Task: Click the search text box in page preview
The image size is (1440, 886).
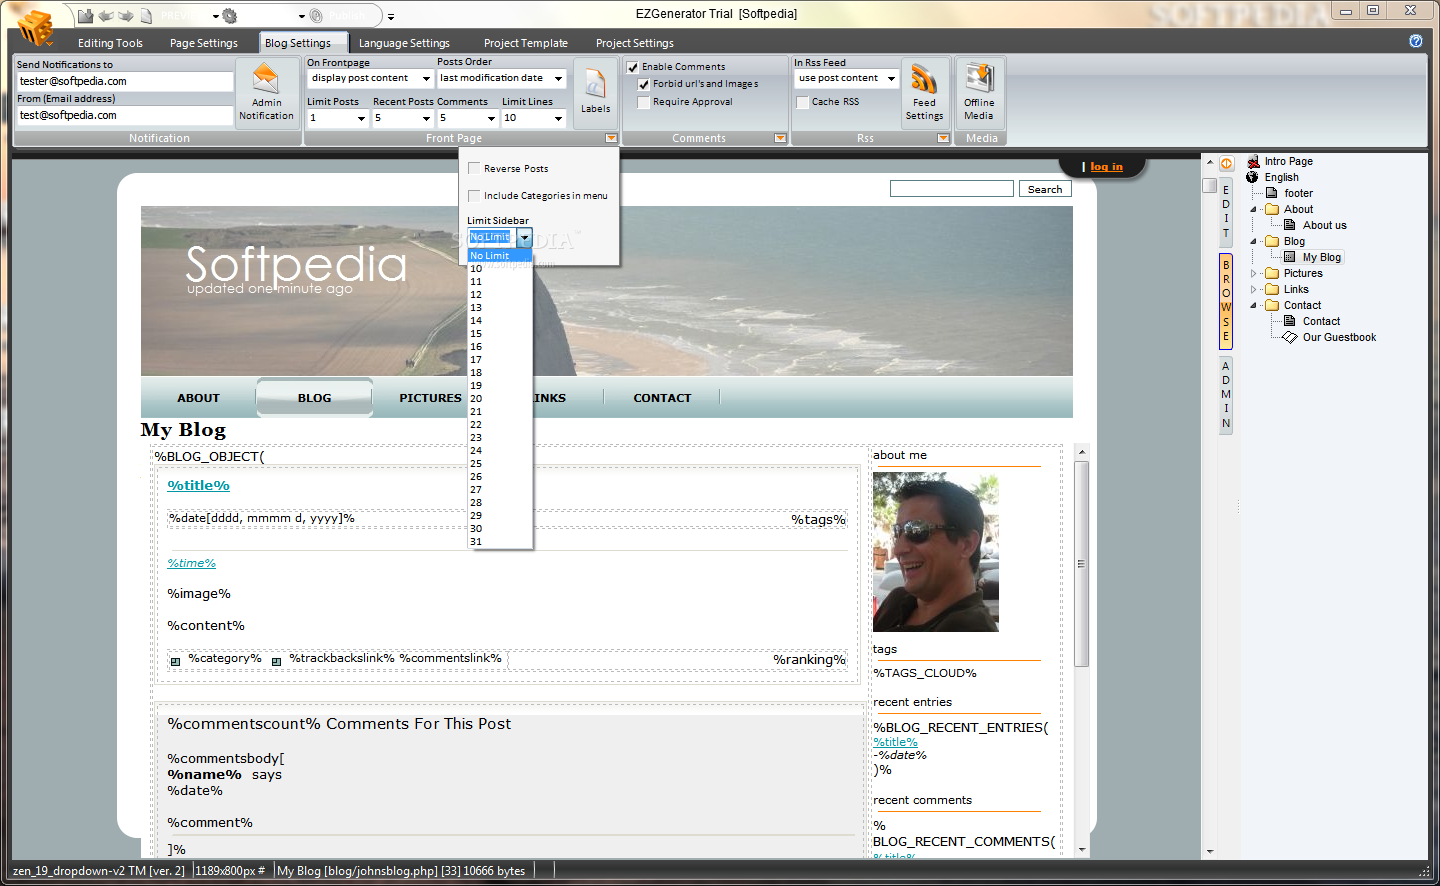Action: (952, 189)
